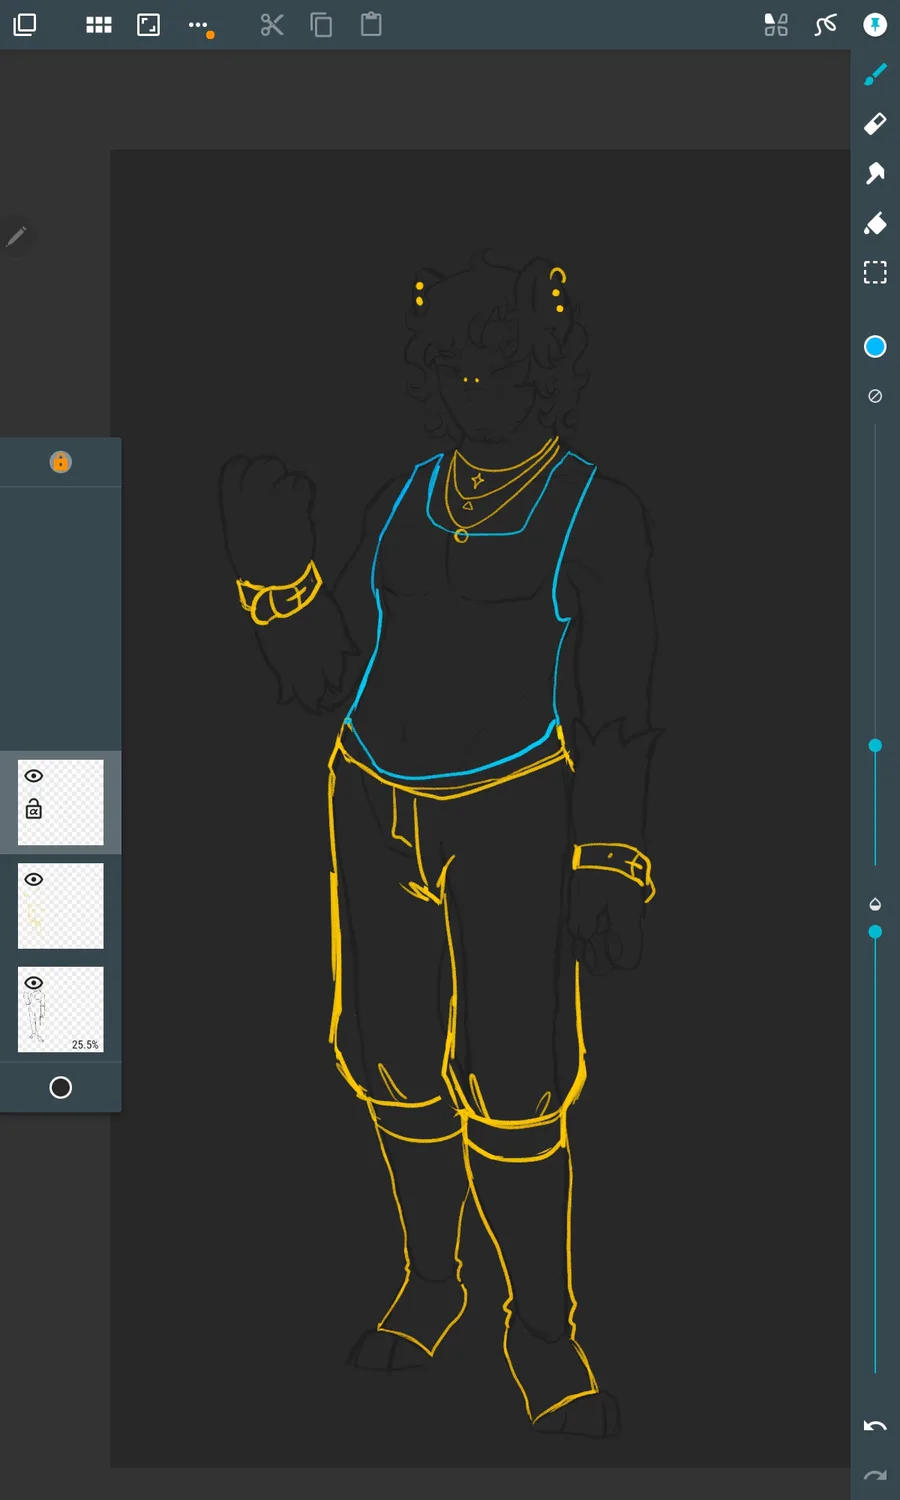The image size is (900, 1500).
Task: Hide the middle yellow-lines layer via eye
Action: [x=34, y=879]
